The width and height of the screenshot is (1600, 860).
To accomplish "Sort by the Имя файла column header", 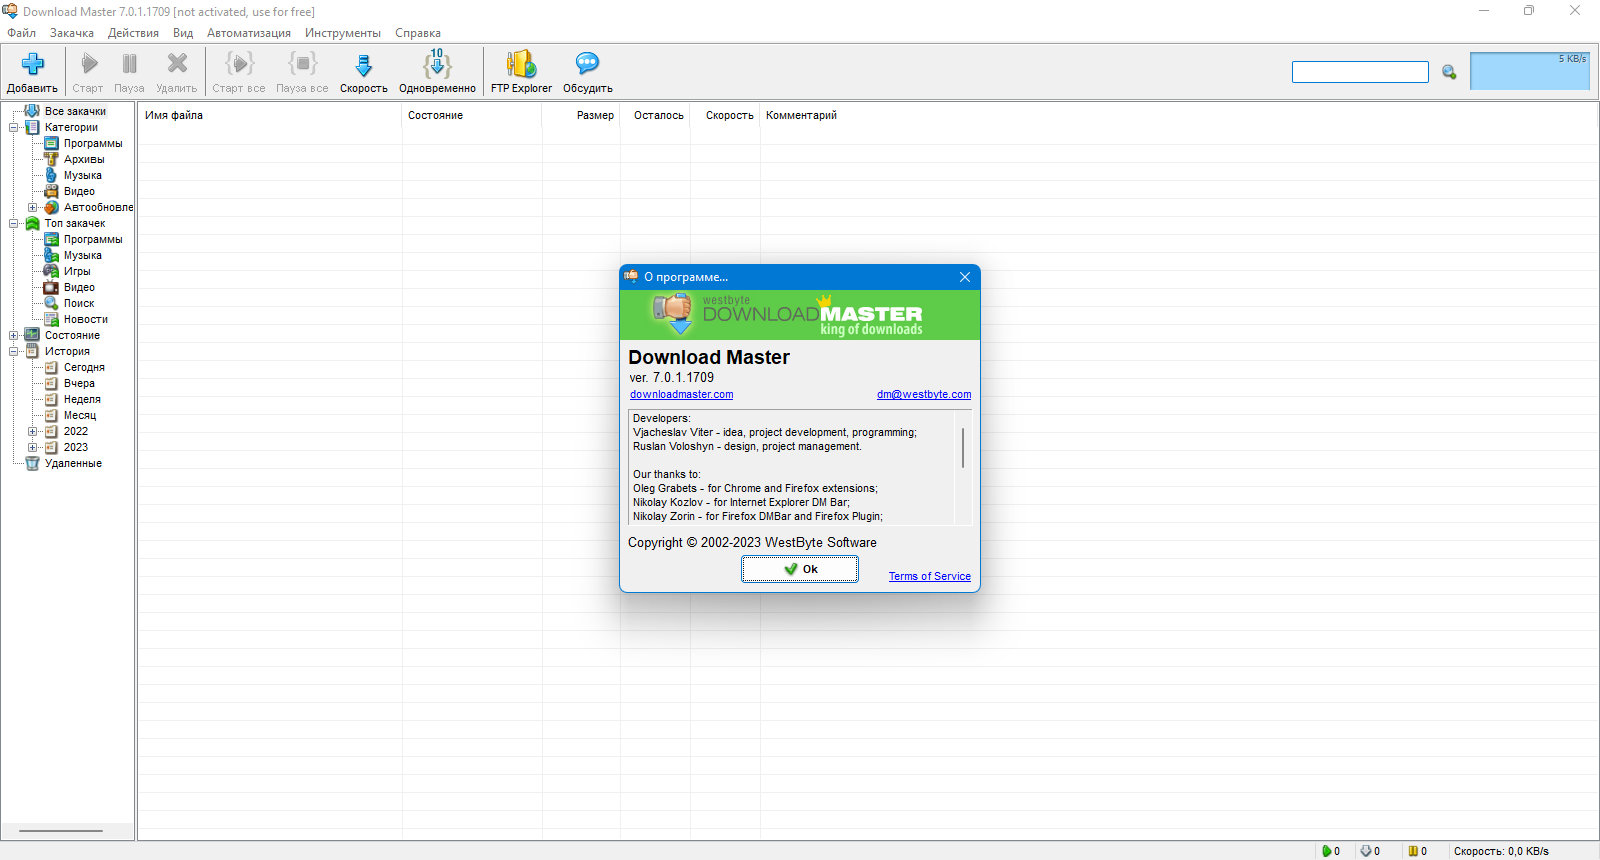I will click(270, 115).
